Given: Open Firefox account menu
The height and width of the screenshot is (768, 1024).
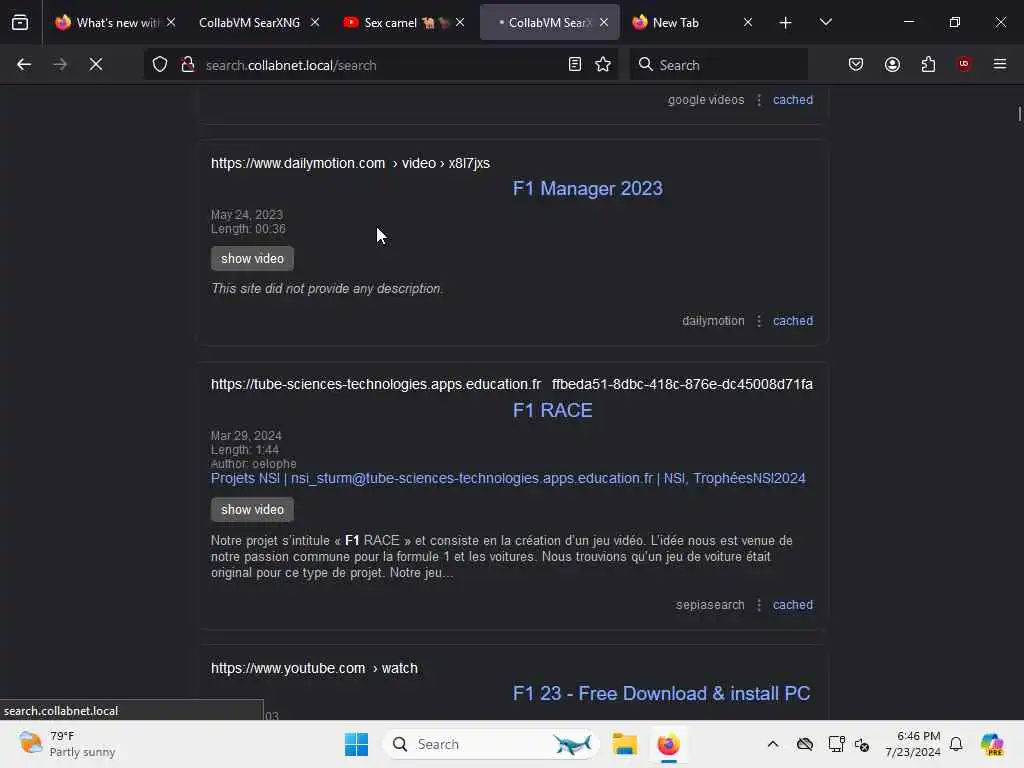Looking at the screenshot, I should (892, 64).
